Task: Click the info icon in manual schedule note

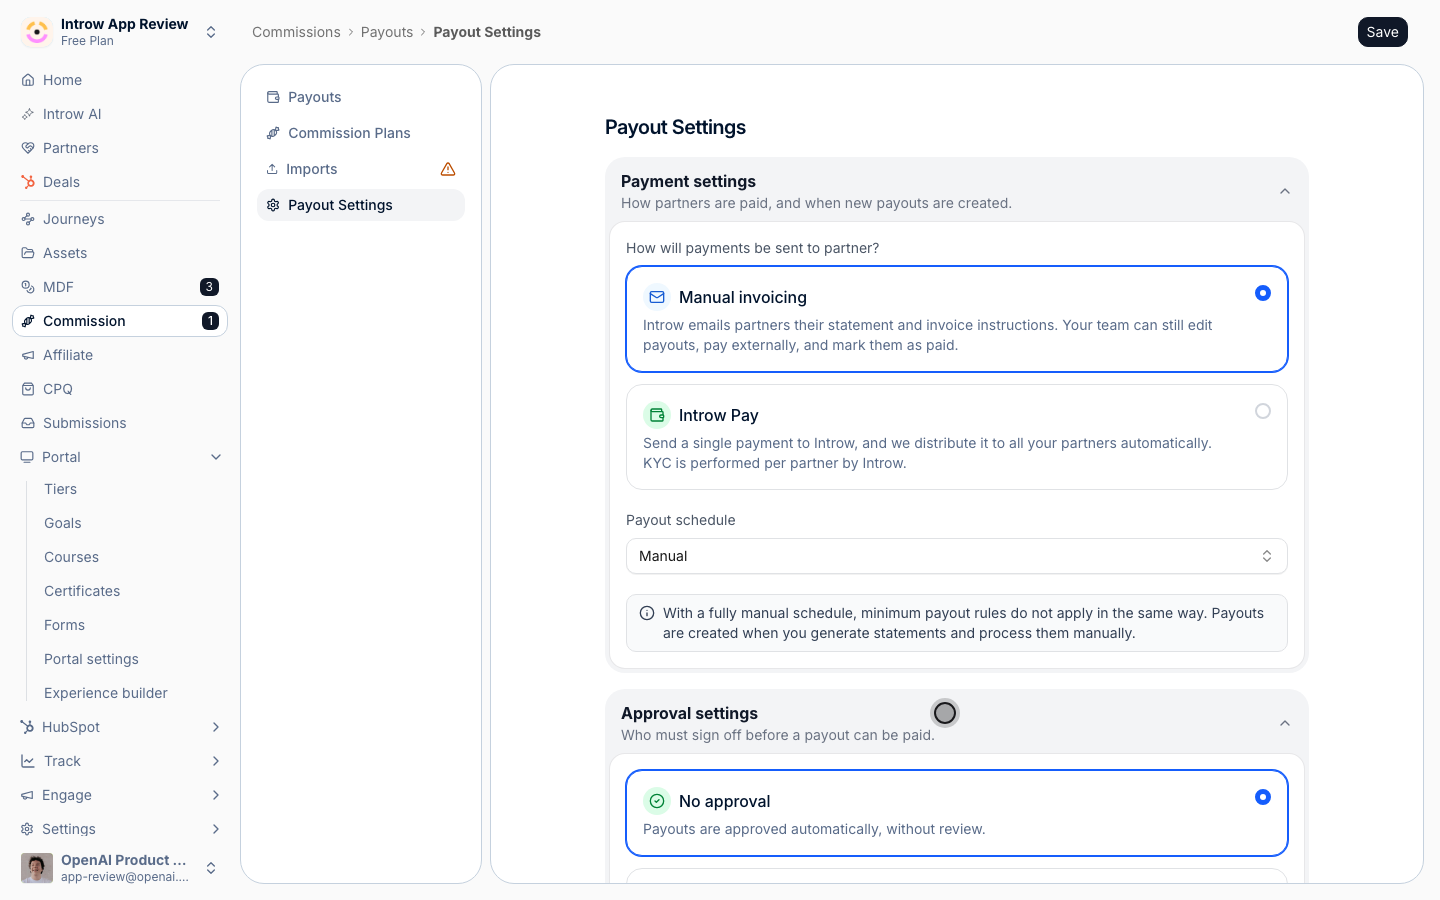Action: (647, 613)
